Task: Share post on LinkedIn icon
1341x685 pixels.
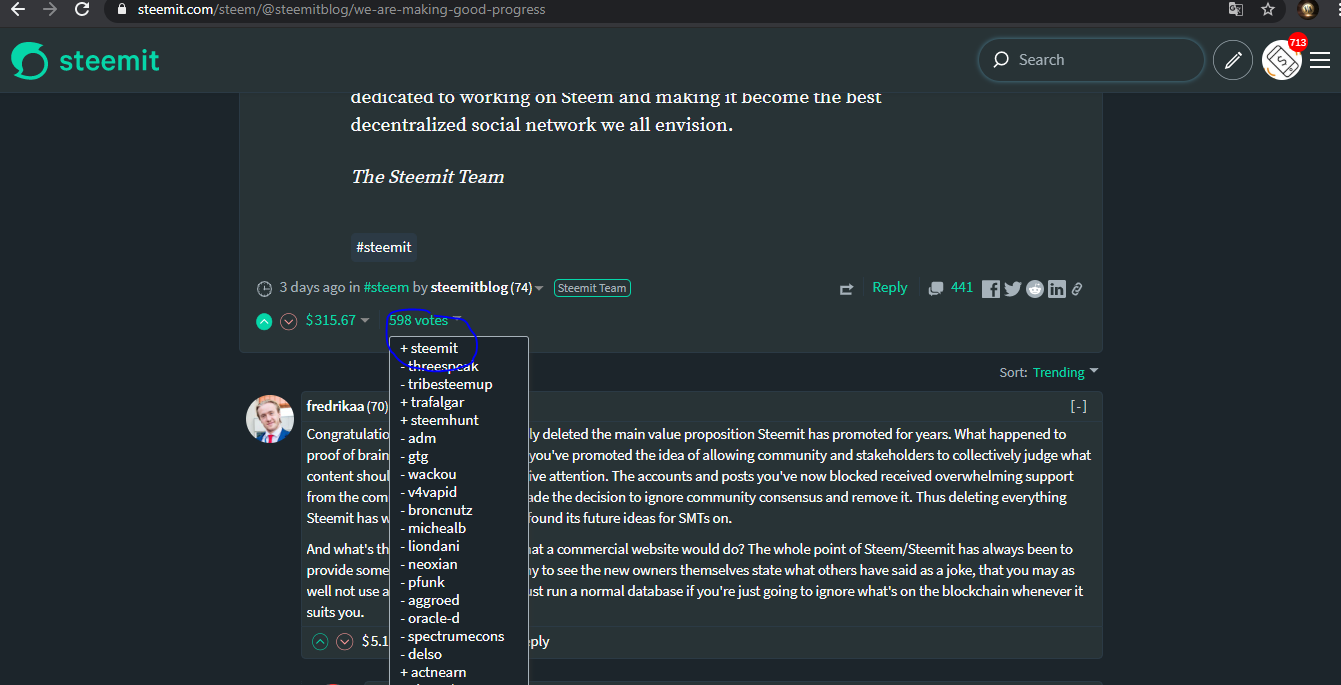Action: tap(1057, 289)
